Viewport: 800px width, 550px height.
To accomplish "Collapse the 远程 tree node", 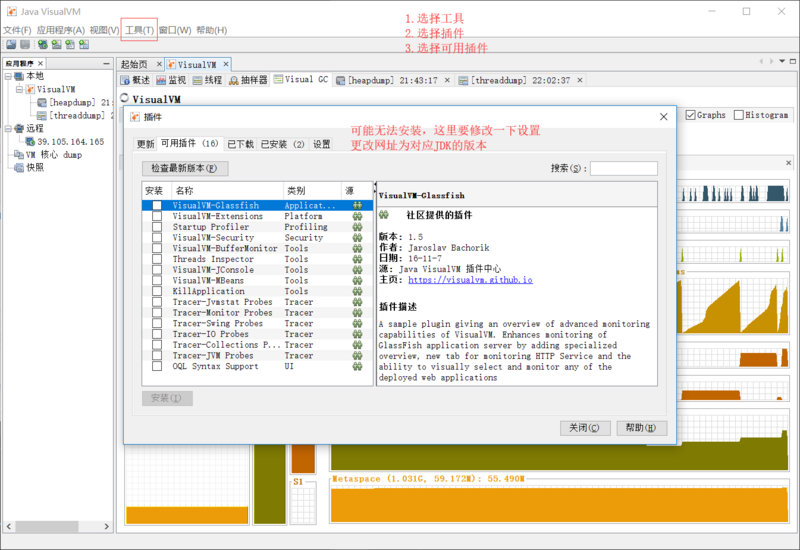I will click(8, 128).
